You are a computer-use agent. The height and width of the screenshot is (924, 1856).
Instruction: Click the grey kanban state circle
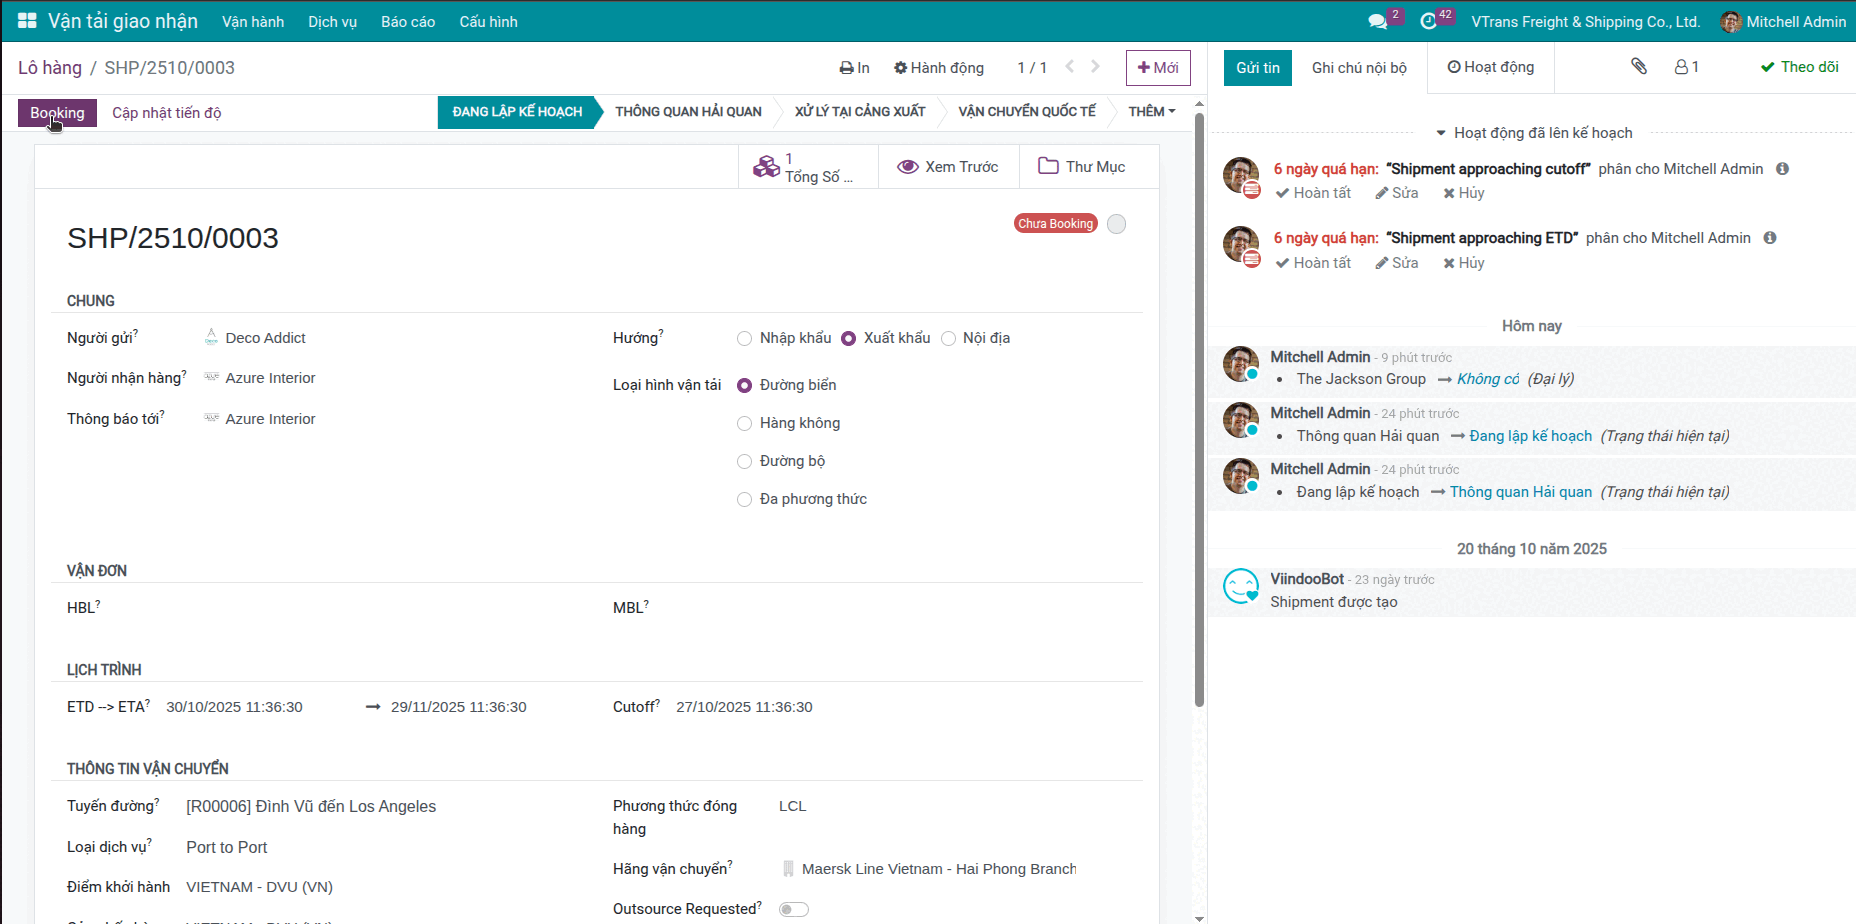coord(1117,224)
